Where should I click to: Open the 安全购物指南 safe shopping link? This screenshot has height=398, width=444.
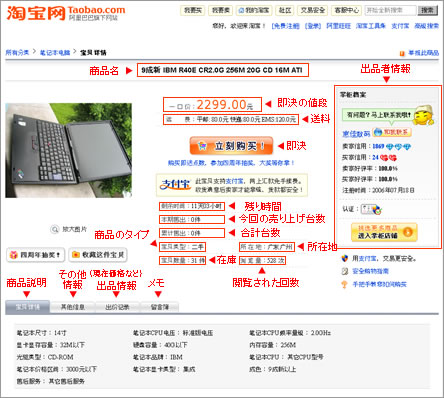[x=370, y=271]
